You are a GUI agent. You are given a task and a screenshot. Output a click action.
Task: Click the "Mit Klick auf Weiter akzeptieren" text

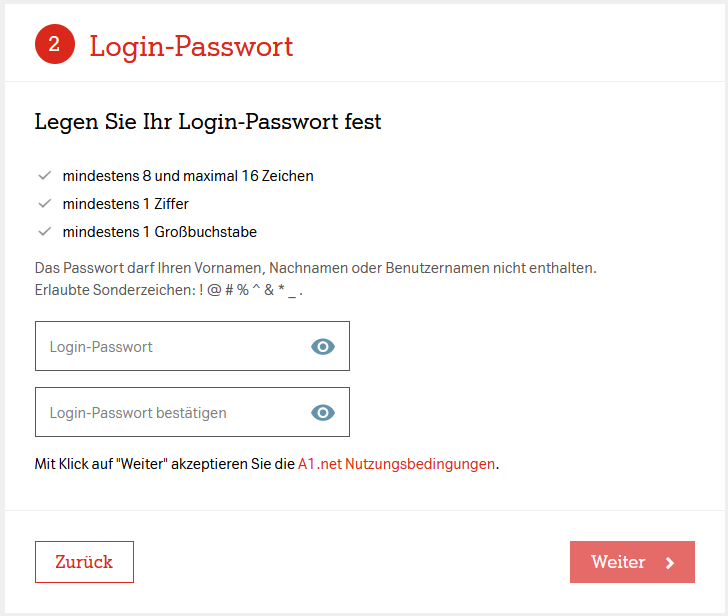165,464
